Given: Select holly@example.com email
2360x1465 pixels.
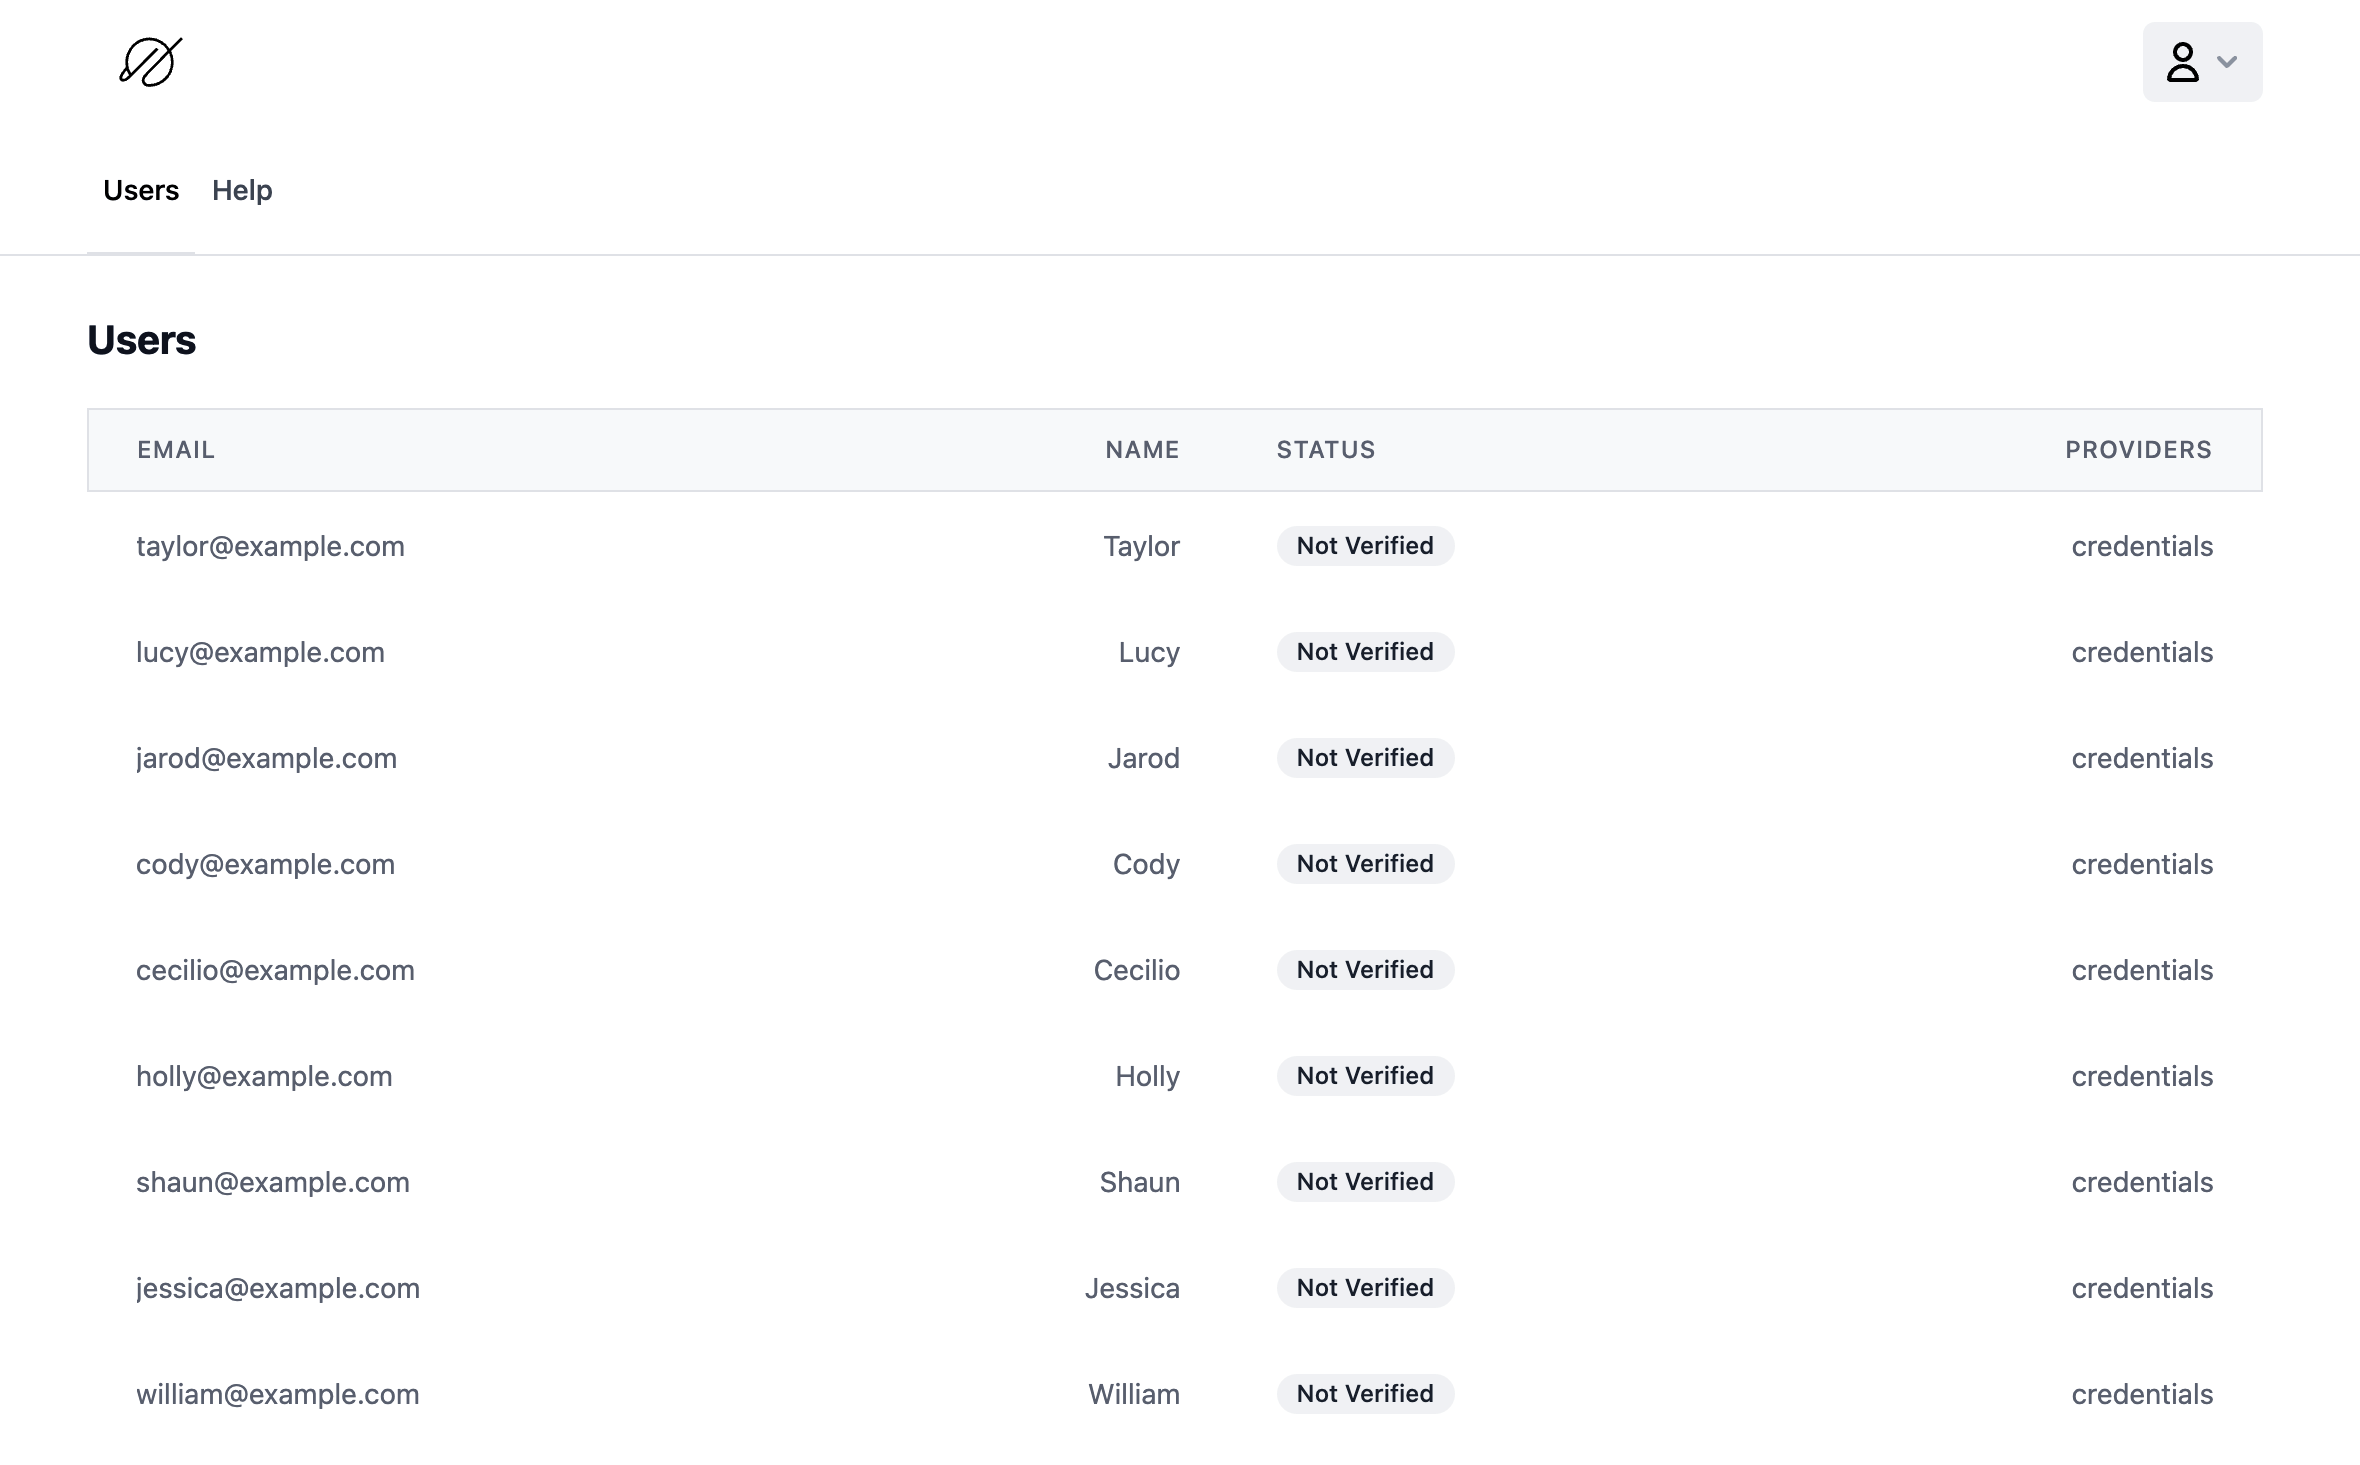Looking at the screenshot, I should (264, 1076).
